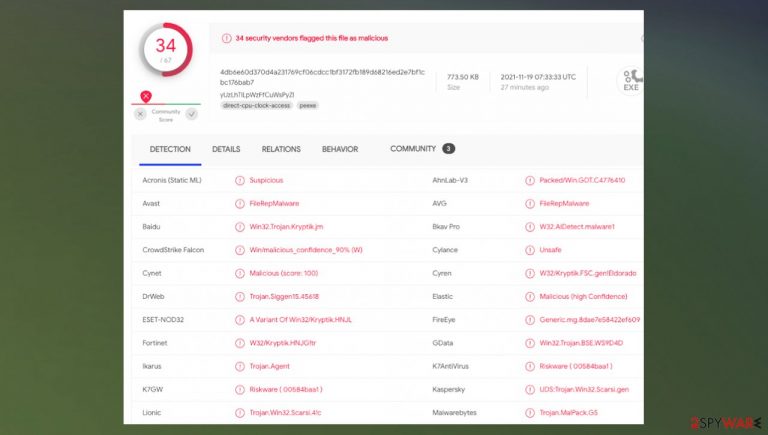This screenshot has width=768, height=435.
Task: Click the file hash 4db6e60d370d4a... text
Action: pyautogui.click(x=322, y=77)
